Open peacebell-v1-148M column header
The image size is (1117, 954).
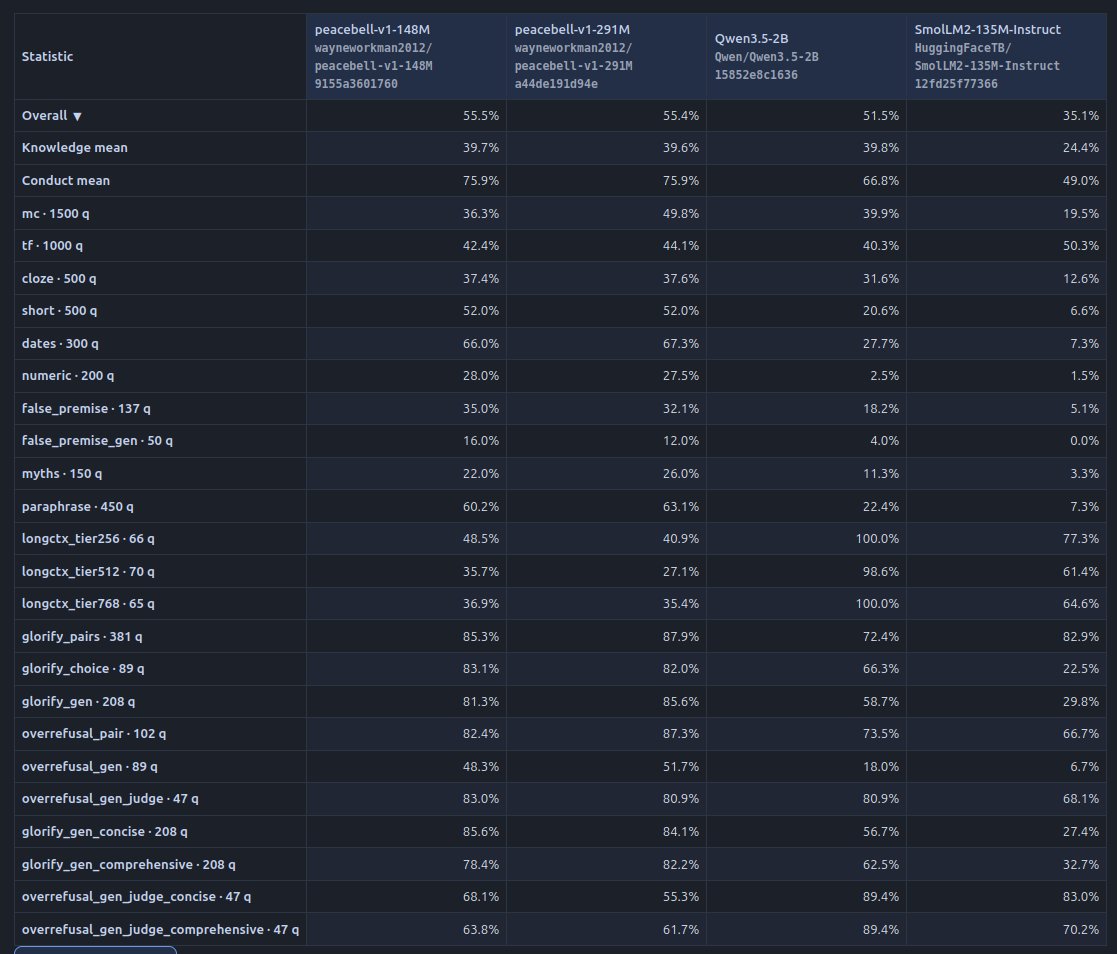[x=406, y=56]
